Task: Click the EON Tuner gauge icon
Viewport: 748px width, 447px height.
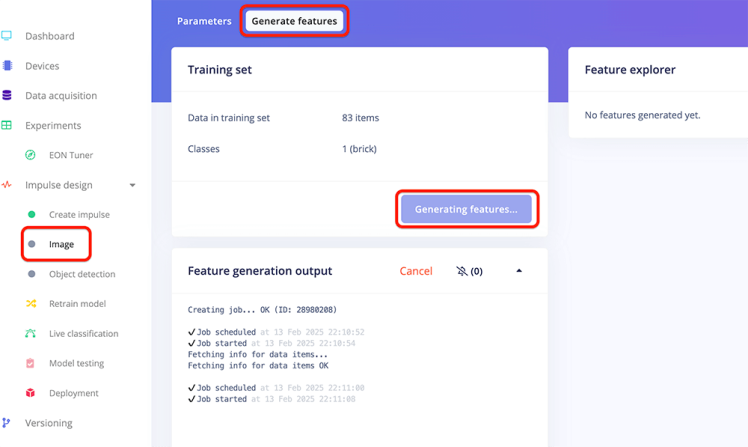Action: (x=31, y=155)
